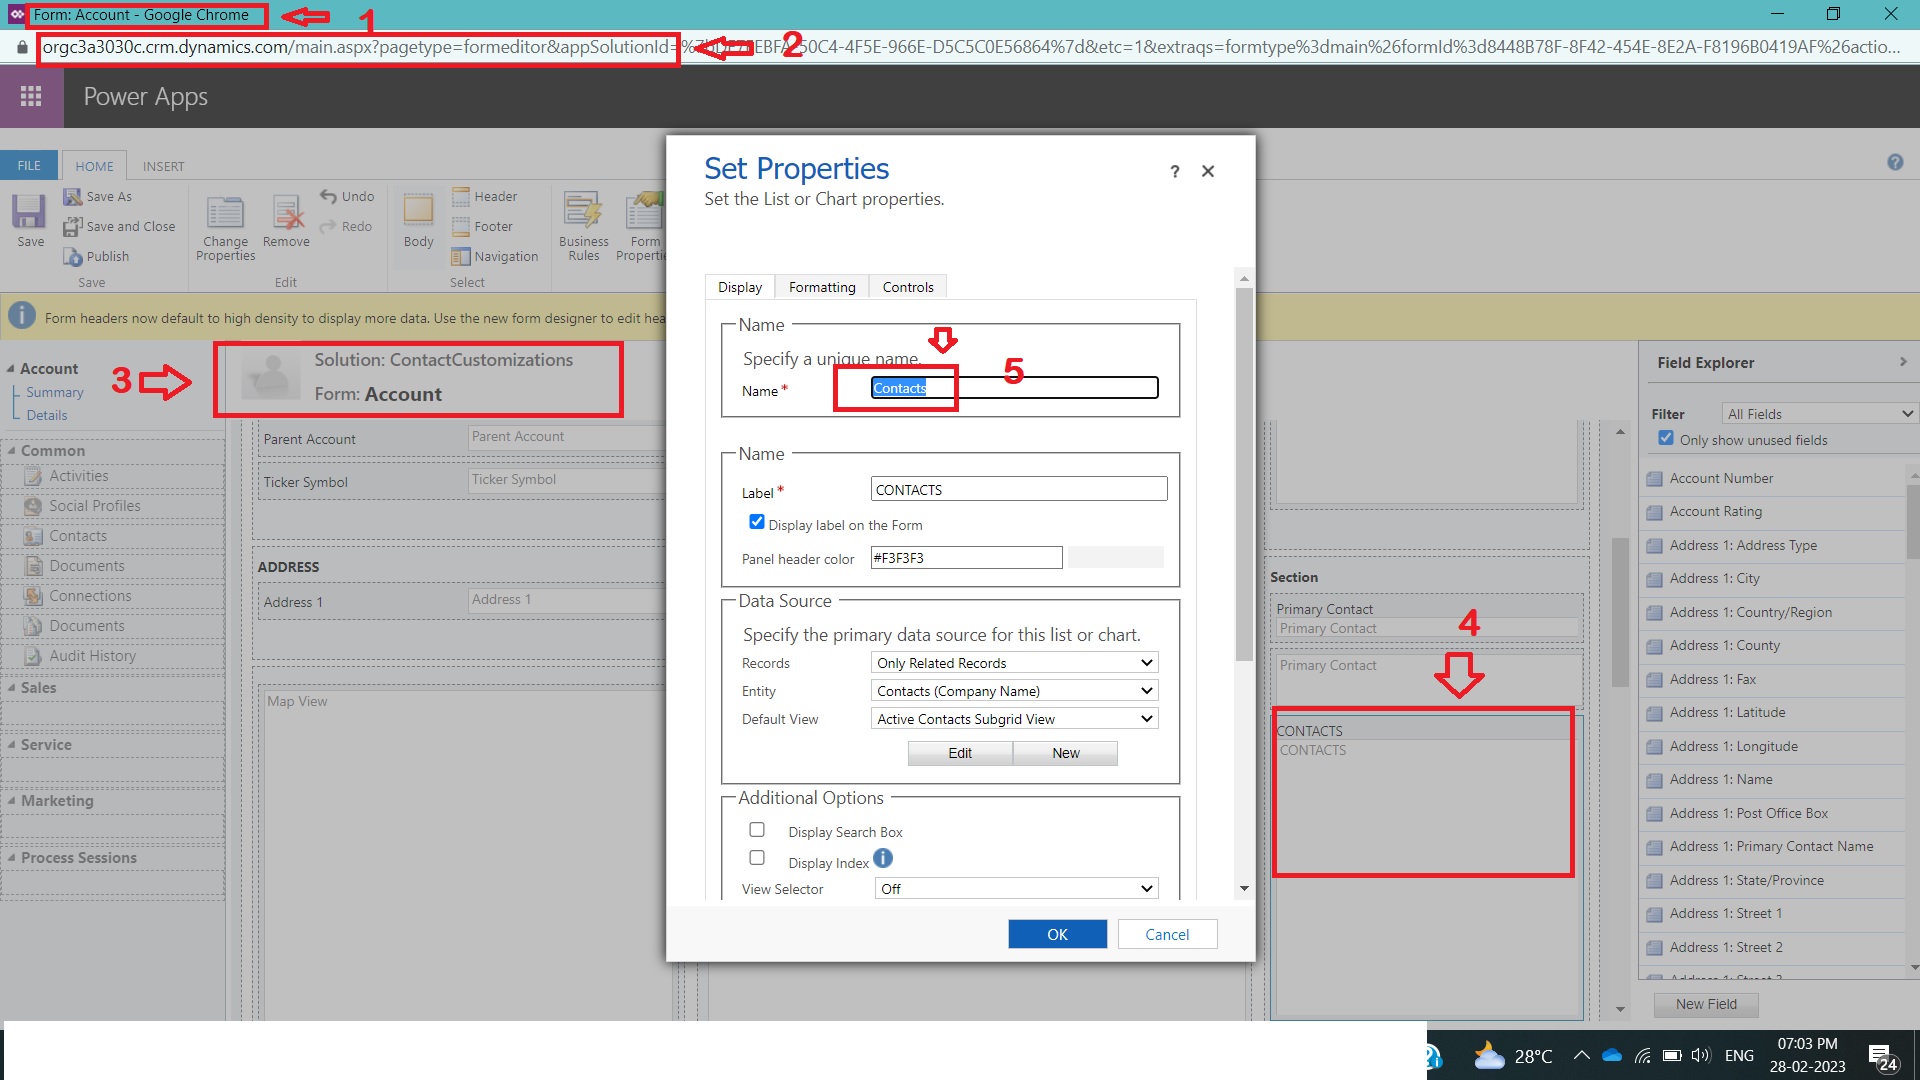Click the OK button

pyautogui.click(x=1057, y=934)
